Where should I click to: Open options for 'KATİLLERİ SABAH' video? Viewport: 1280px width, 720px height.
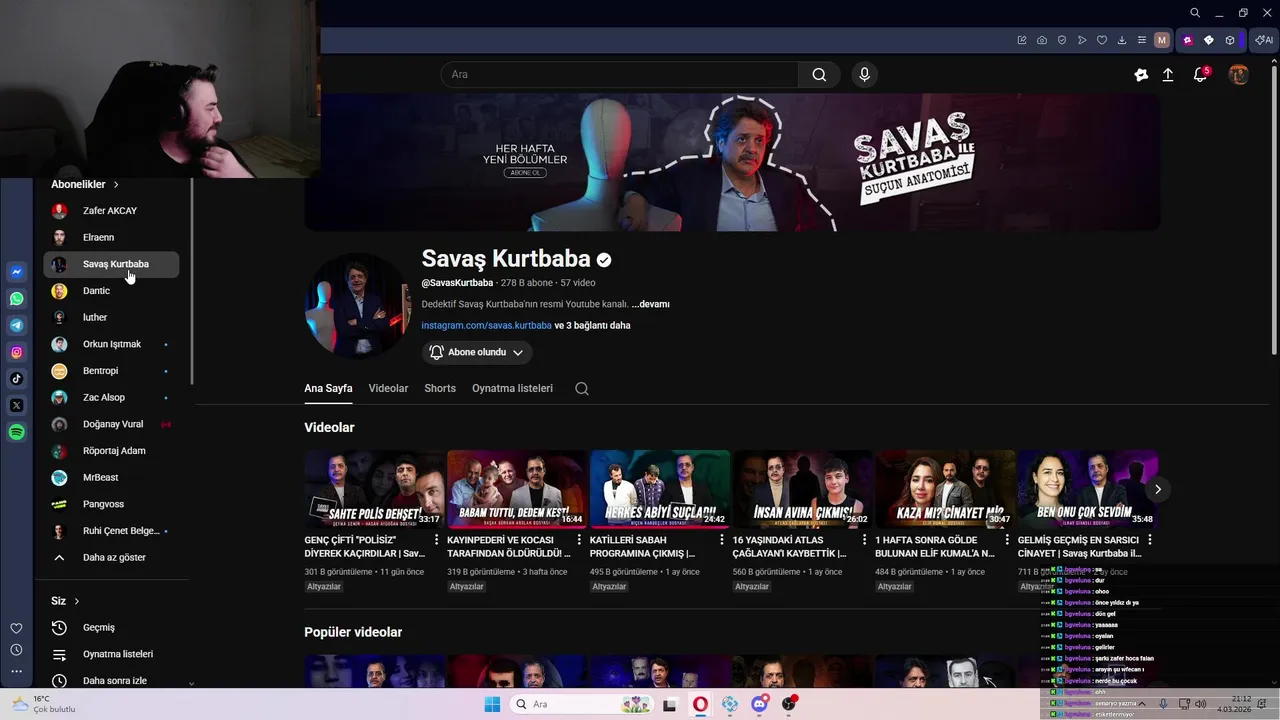tap(722, 540)
